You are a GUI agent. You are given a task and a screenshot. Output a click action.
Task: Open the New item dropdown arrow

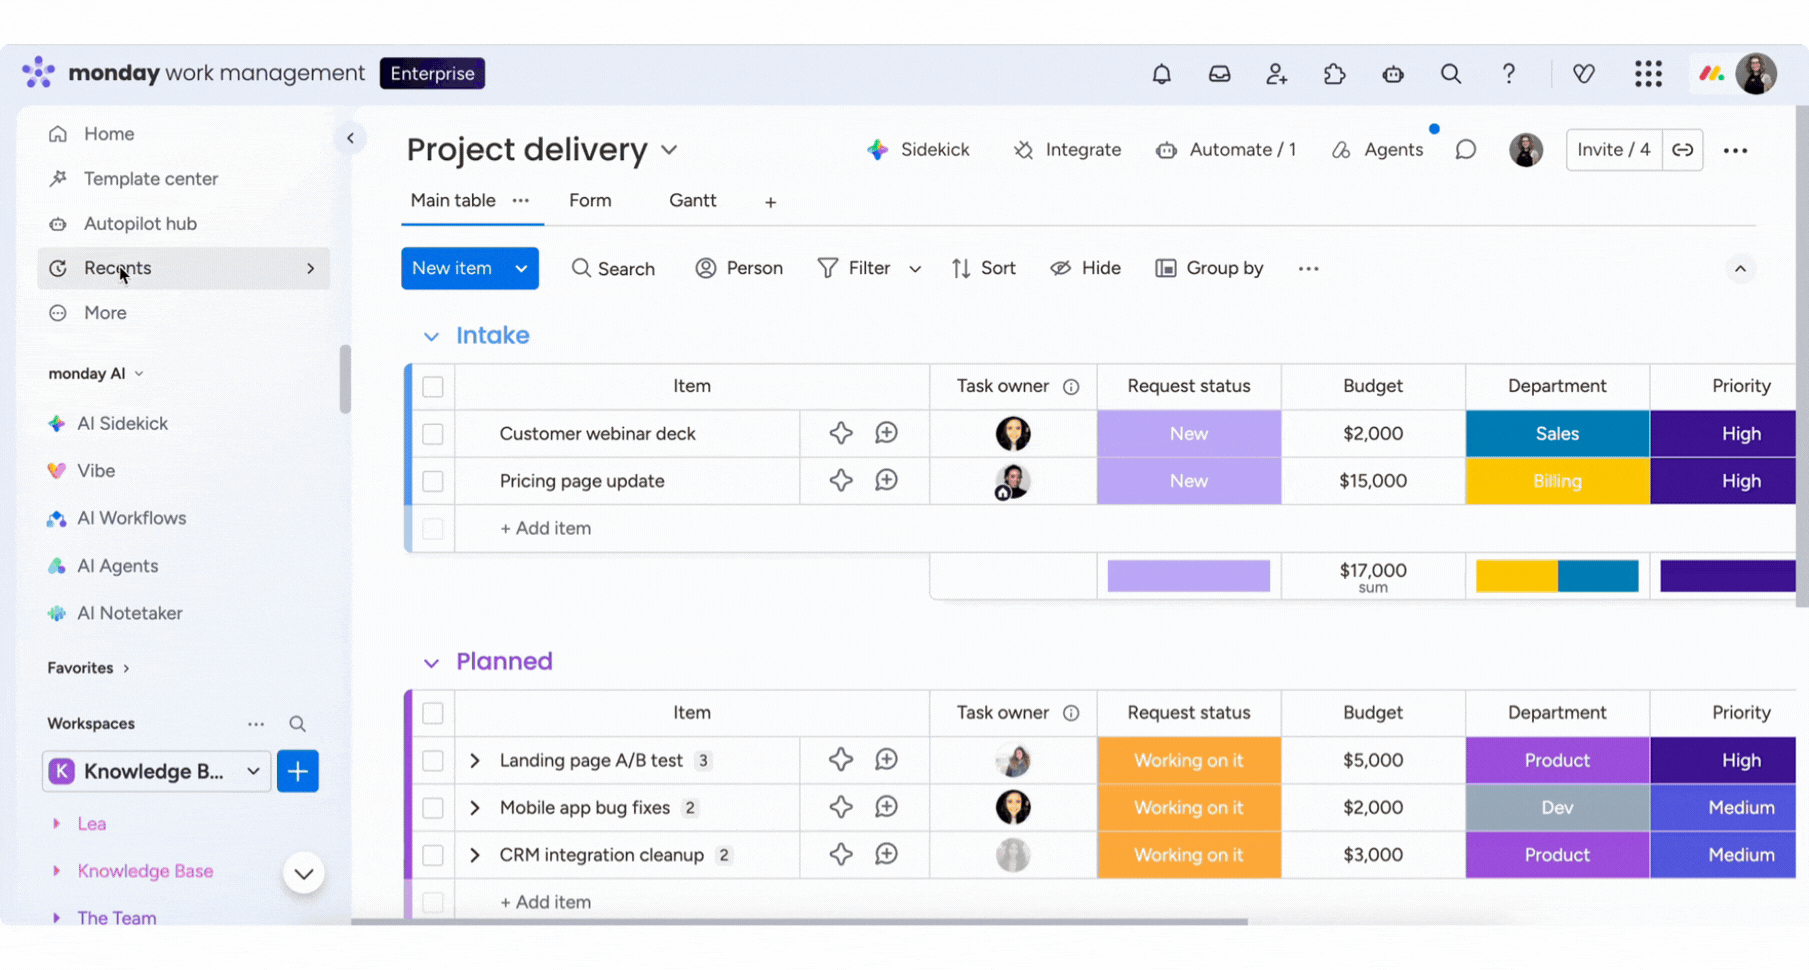521,269
